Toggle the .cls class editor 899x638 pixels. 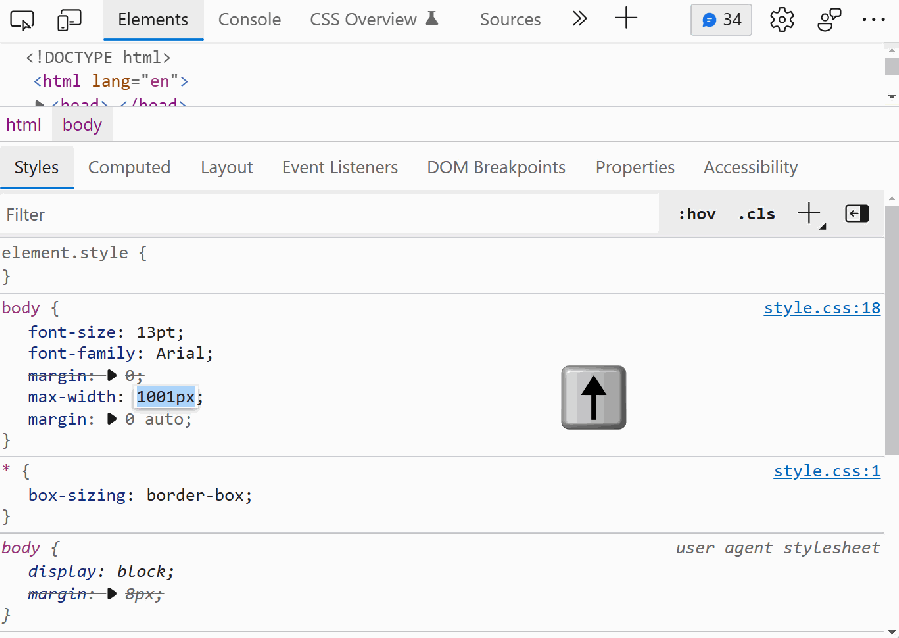click(x=757, y=214)
